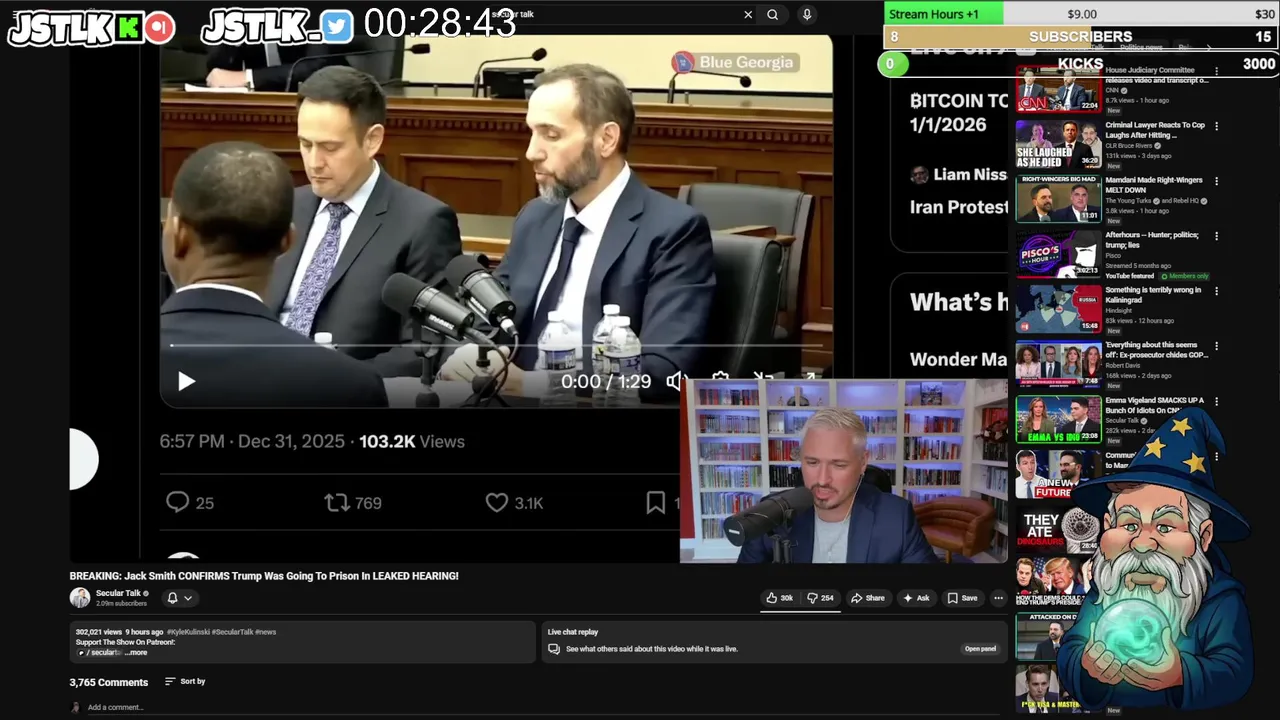The width and height of the screenshot is (1280, 720).
Task: Open the Secular Talk channel name link
Action: 118,593
